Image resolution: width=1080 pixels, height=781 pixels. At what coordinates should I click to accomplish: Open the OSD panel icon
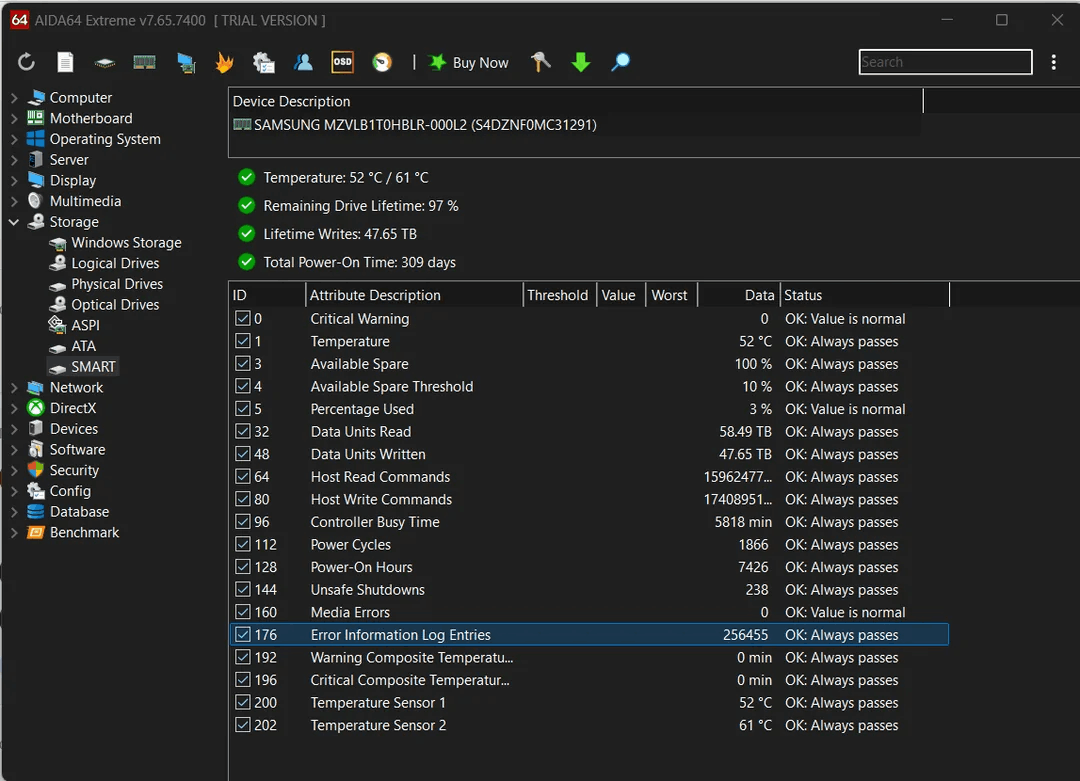[342, 62]
